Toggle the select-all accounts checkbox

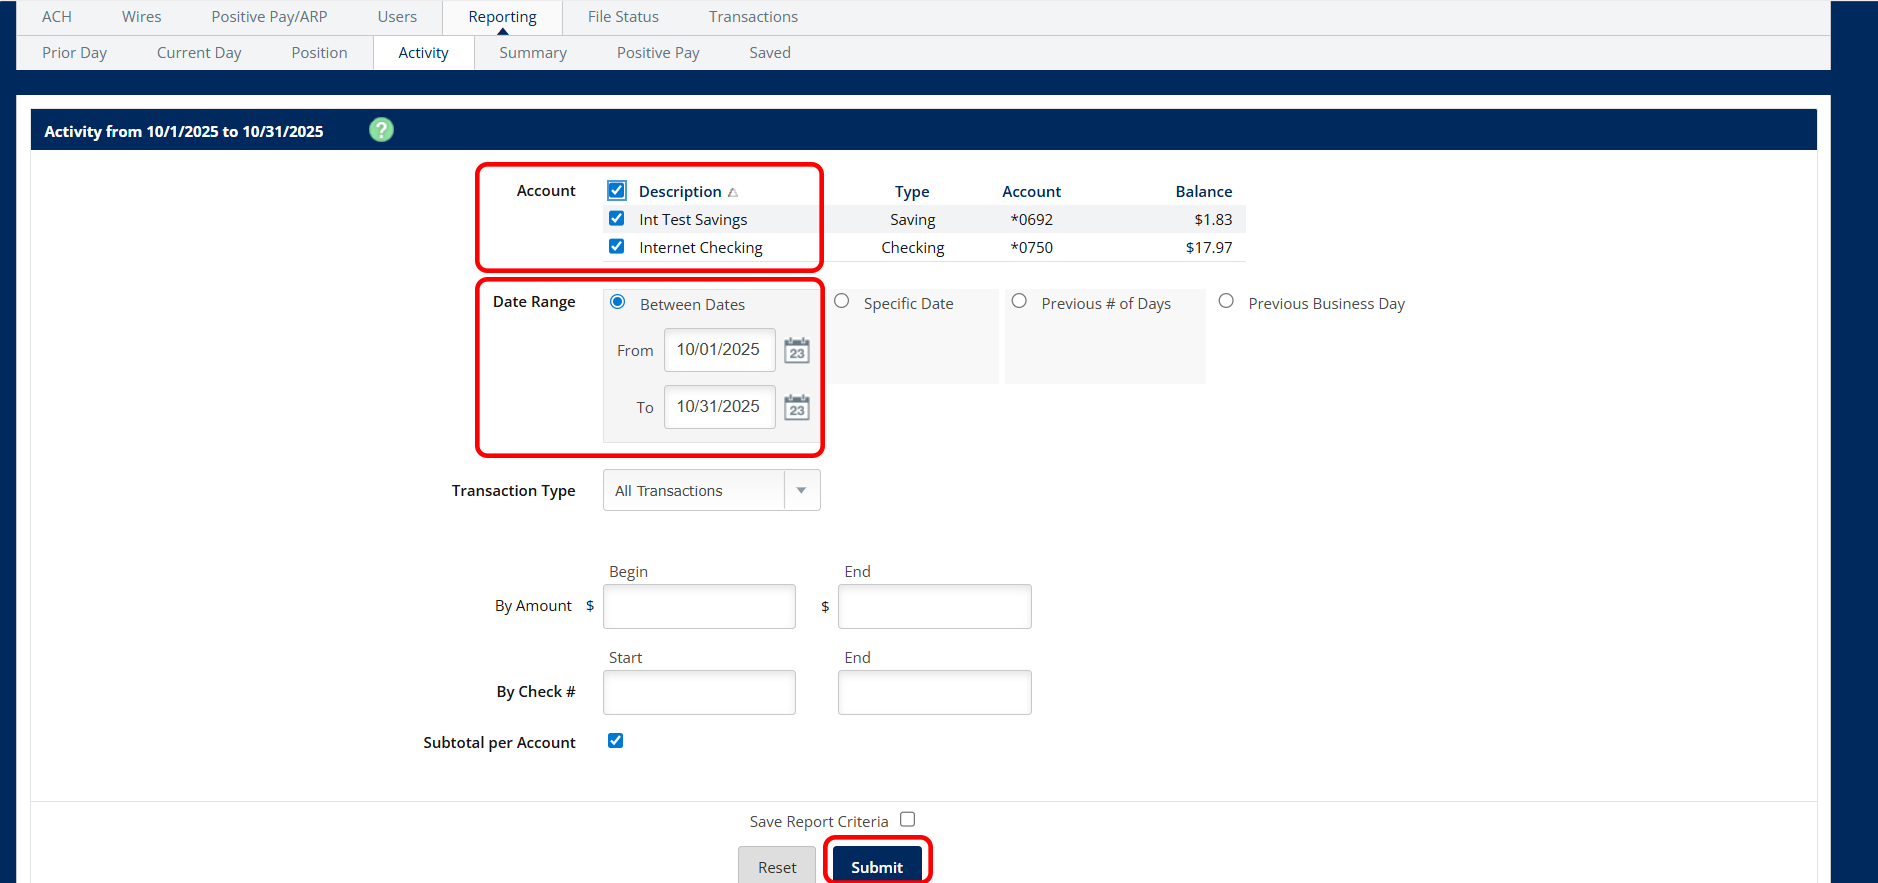click(x=617, y=191)
